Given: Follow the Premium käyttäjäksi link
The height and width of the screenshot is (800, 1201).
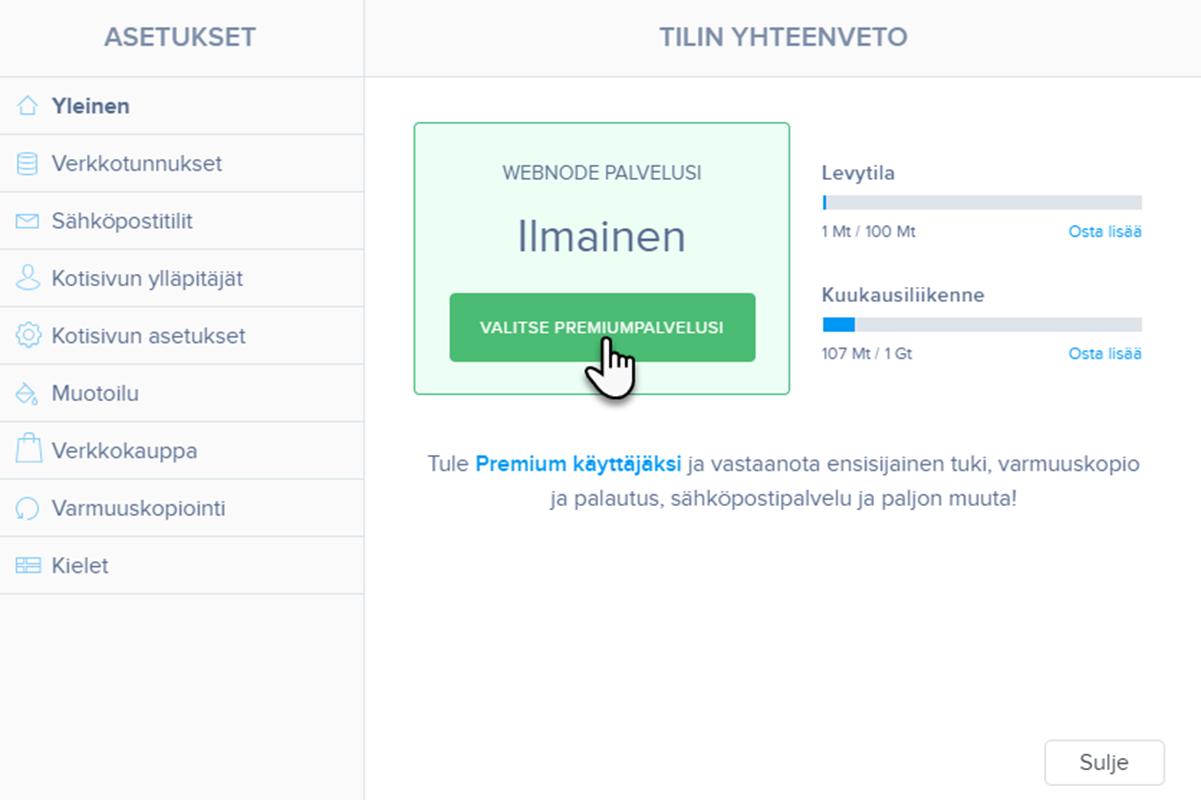Looking at the screenshot, I should click(x=578, y=464).
